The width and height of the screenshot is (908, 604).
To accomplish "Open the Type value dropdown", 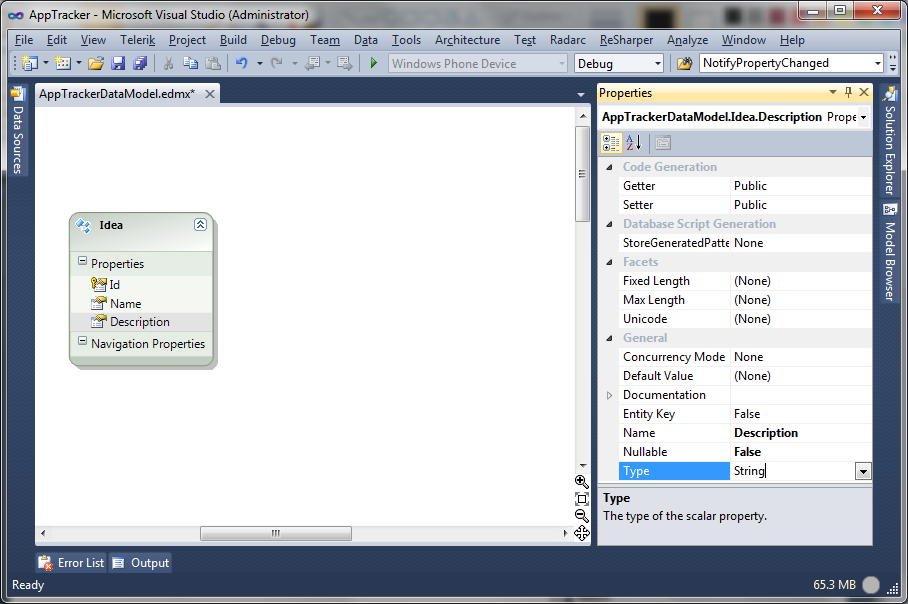I will (x=863, y=471).
